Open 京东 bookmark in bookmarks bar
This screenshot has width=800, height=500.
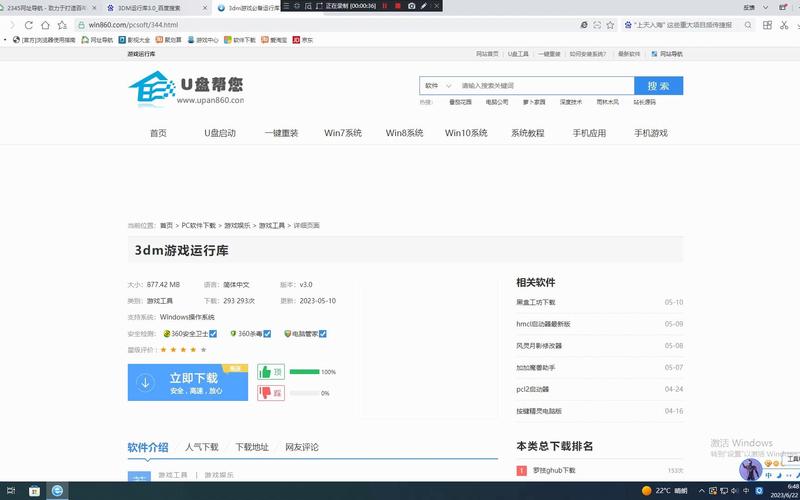303,40
